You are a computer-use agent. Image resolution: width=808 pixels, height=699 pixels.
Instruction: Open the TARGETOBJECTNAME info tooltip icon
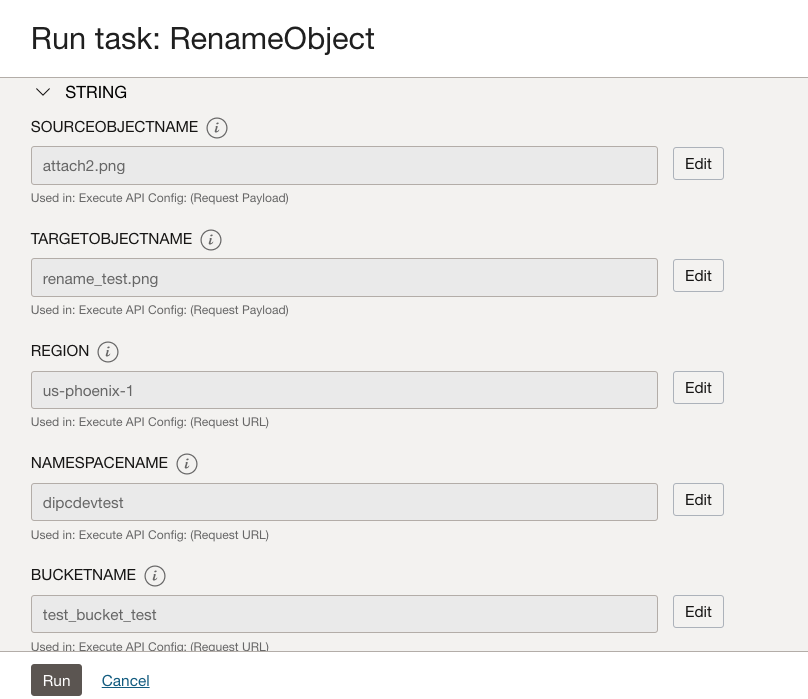[211, 240]
